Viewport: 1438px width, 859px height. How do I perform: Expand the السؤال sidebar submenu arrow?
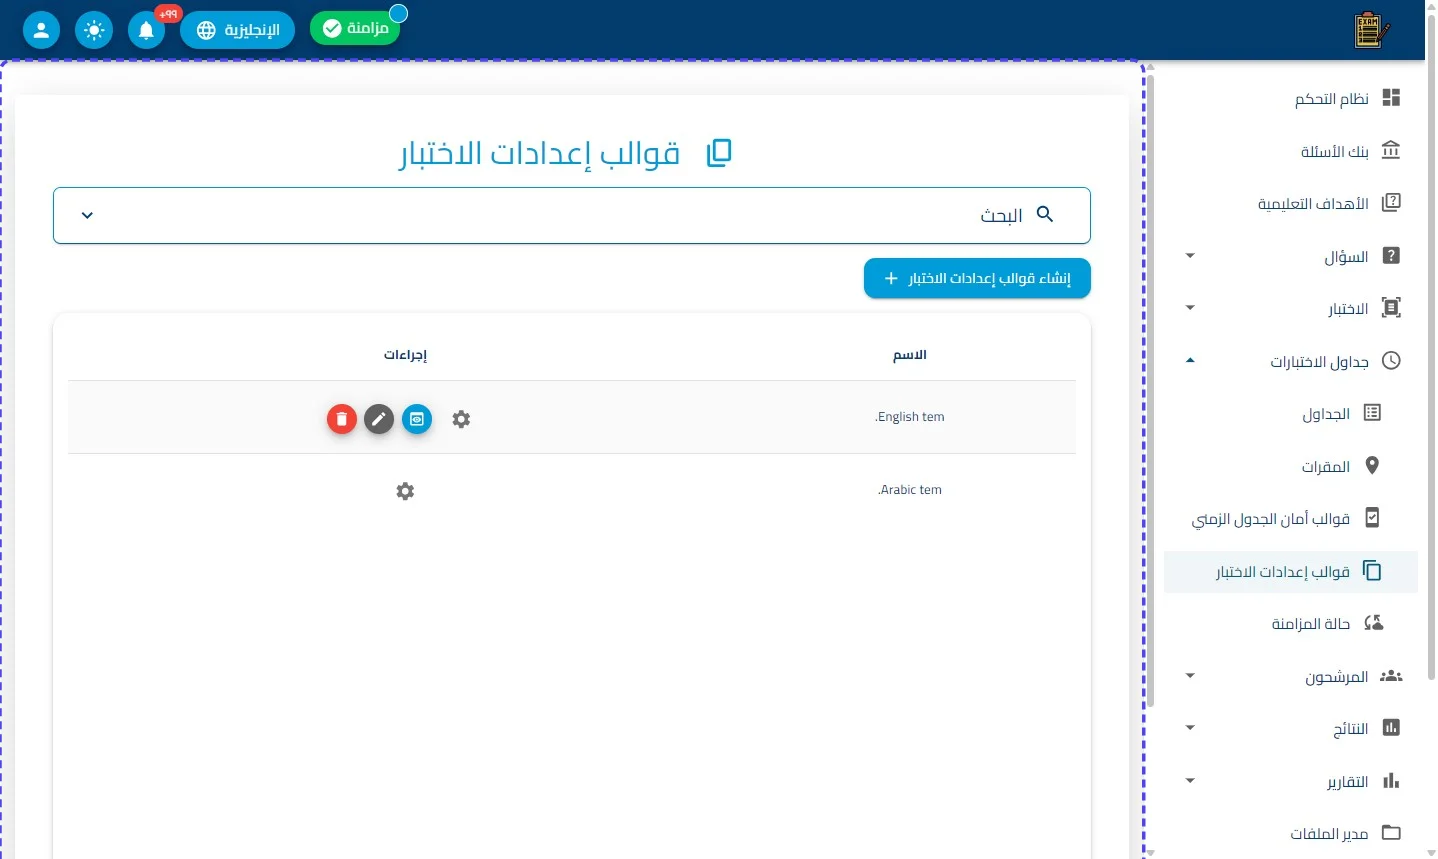[1190, 256]
